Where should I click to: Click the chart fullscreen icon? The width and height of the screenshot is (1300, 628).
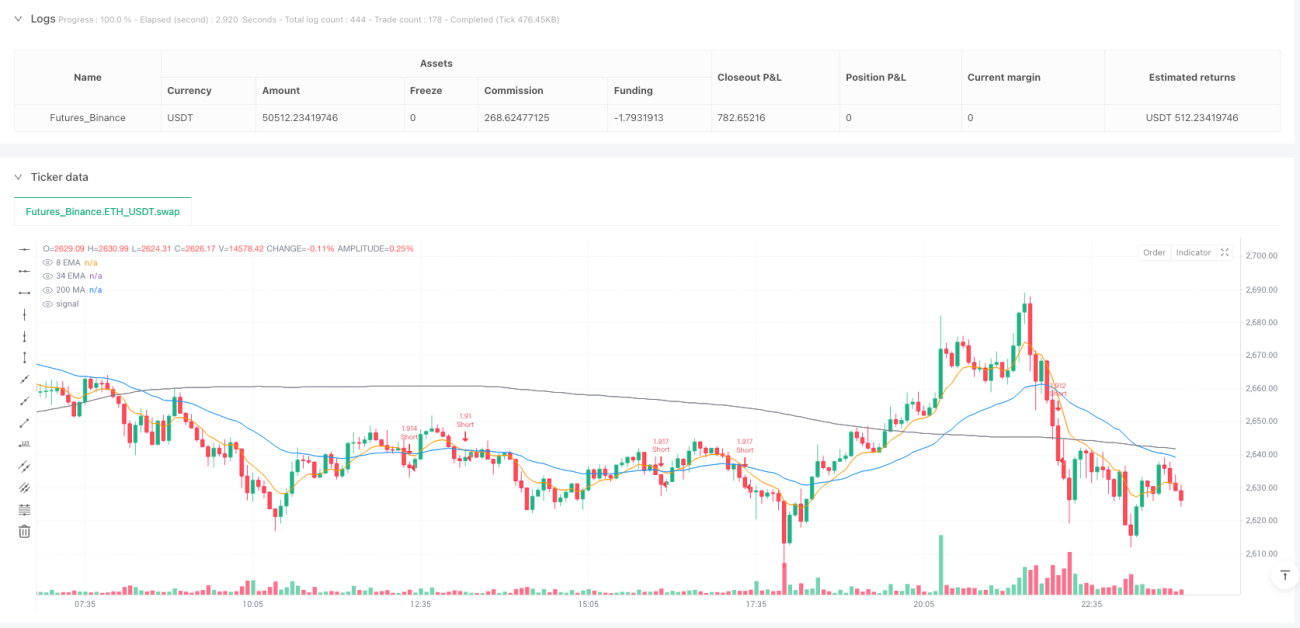[x=1224, y=252]
